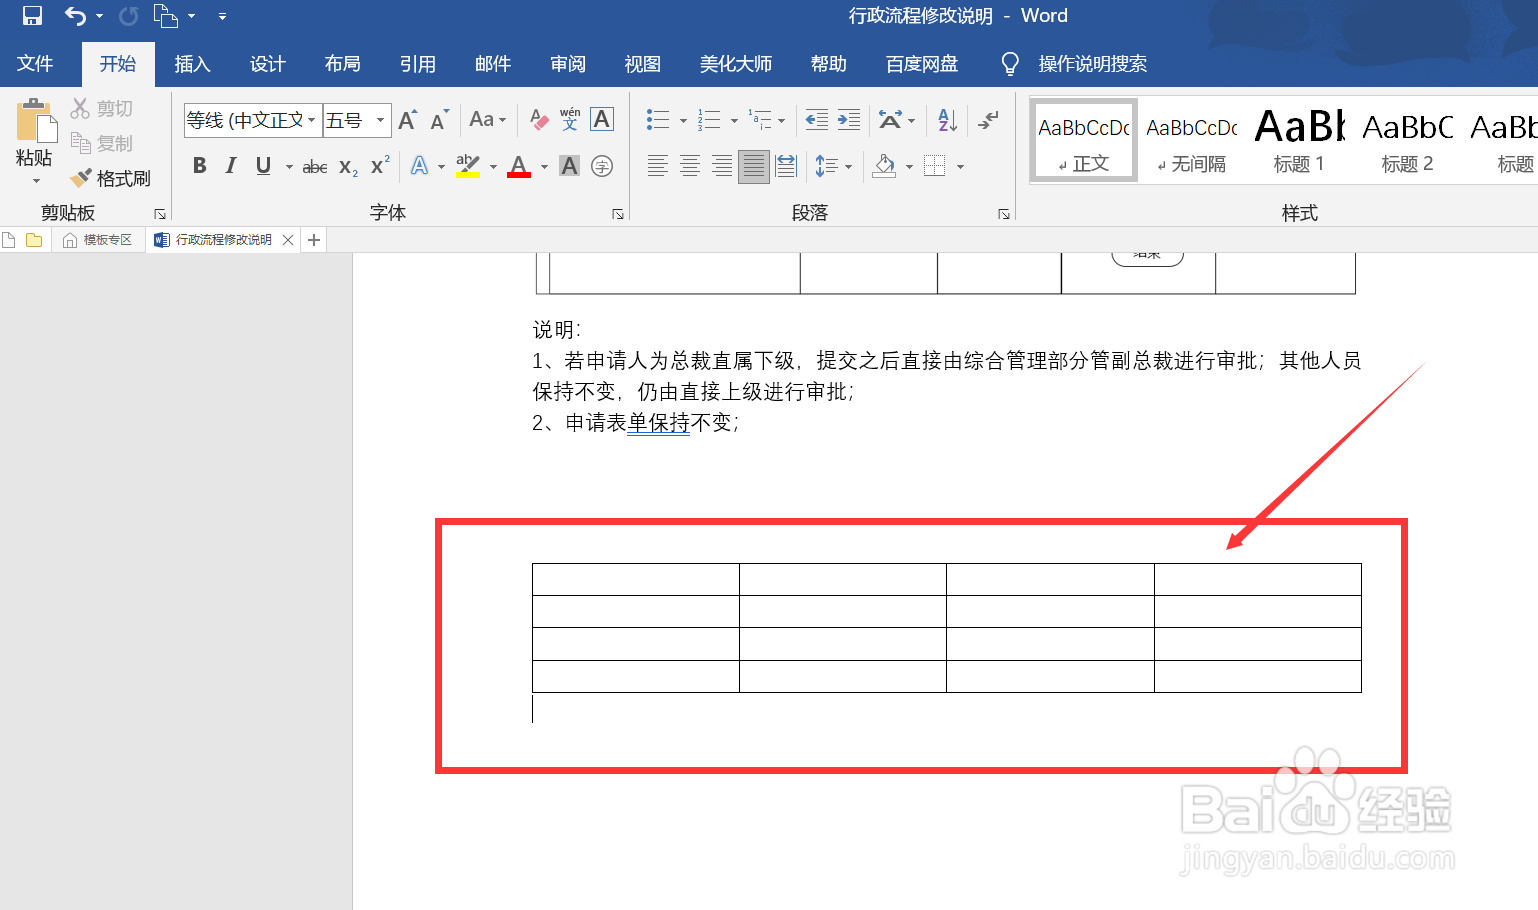This screenshot has width=1538, height=910.
Task: Toggle show/hide paragraph marks
Action: 988,119
